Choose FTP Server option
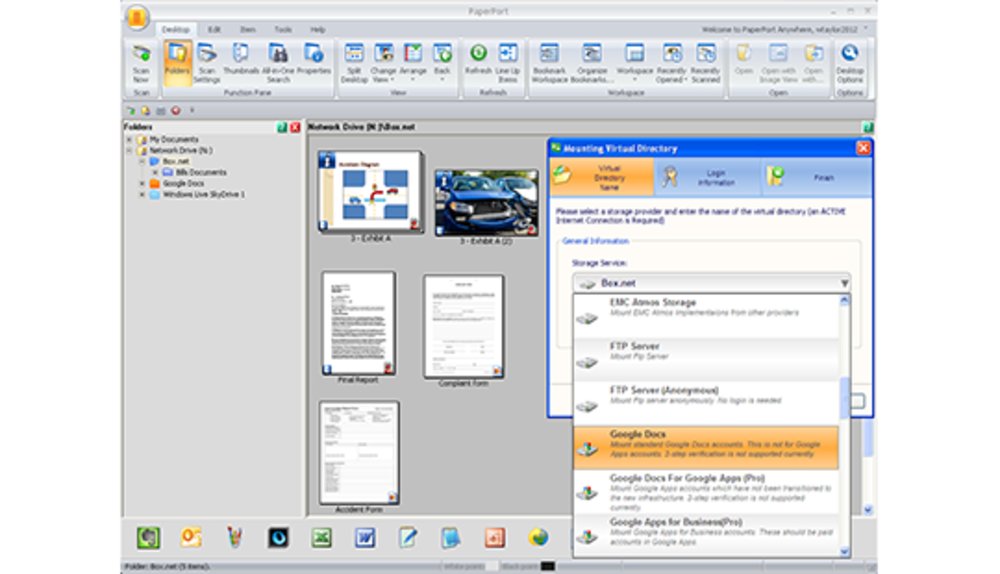This screenshot has height=574, width=1000. click(706, 359)
